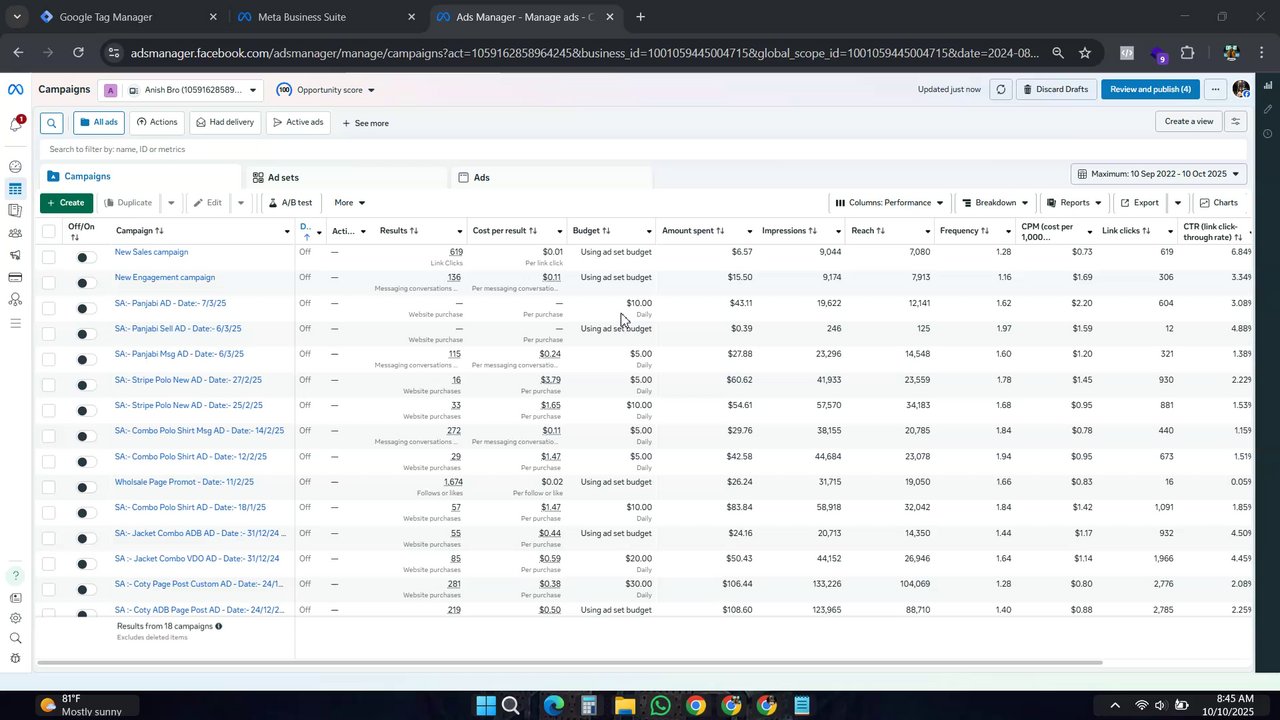1280x720 pixels.
Task: Open the Help question mark icon
Action: point(15,576)
